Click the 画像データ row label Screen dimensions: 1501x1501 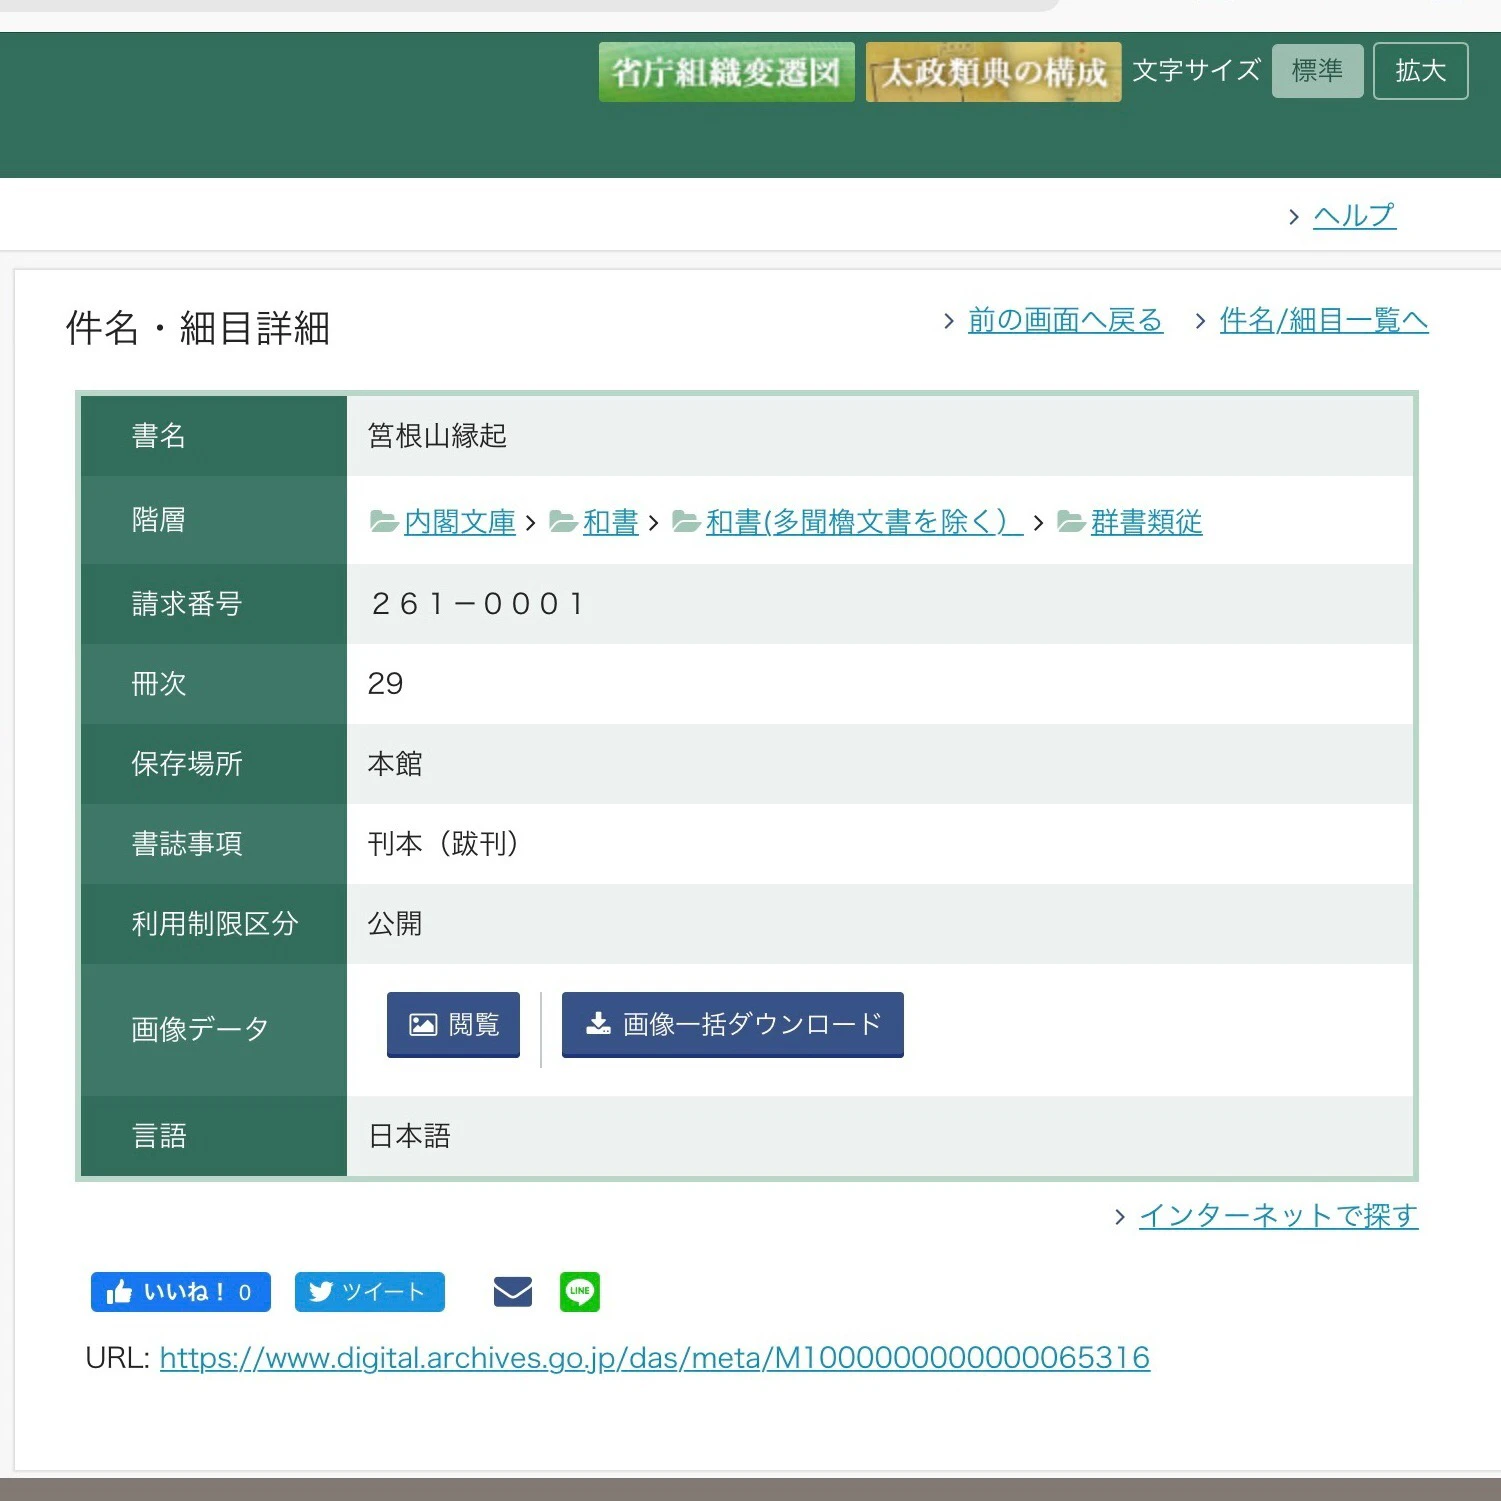pos(200,1029)
